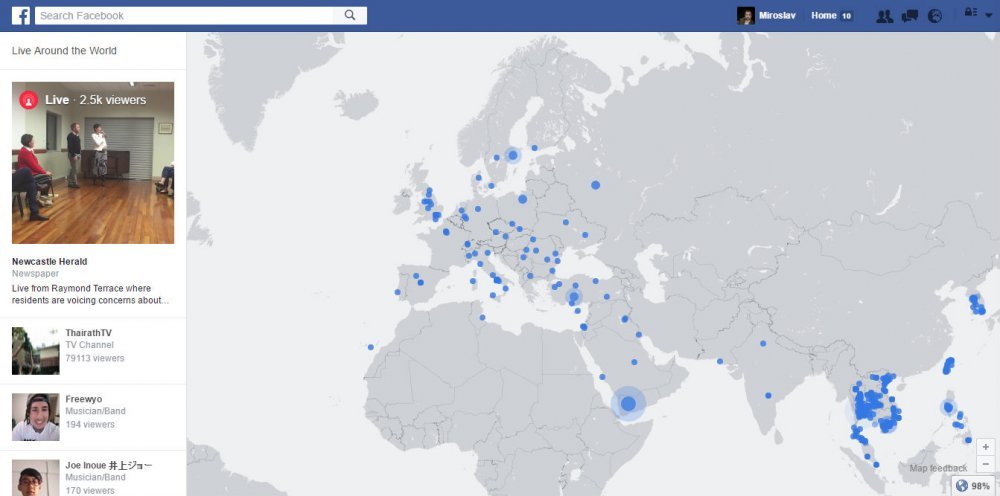This screenshot has width=1000, height=496.
Task: Click the 'Live from Raymond Terrace' description
Action: coord(91,295)
